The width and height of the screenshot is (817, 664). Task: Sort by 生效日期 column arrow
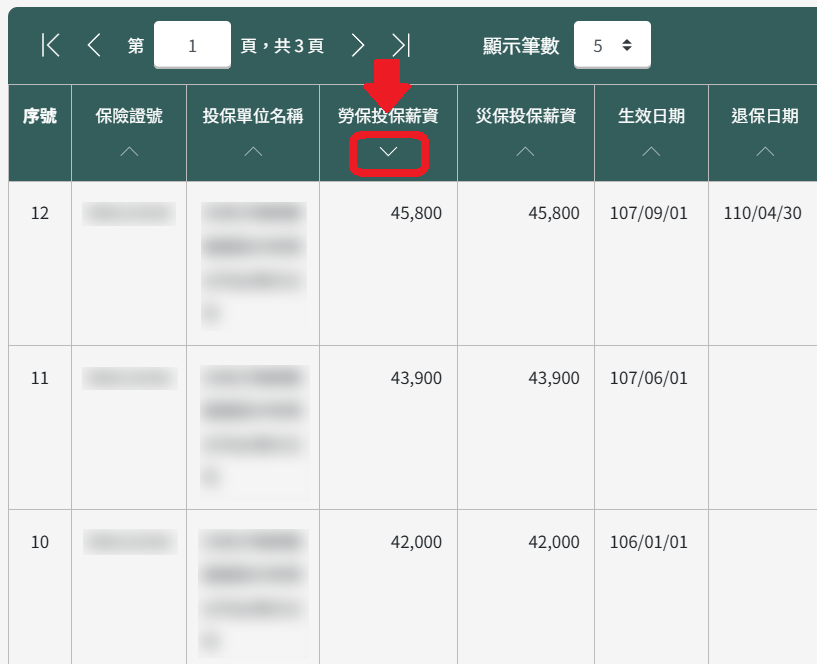click(651, 152)
